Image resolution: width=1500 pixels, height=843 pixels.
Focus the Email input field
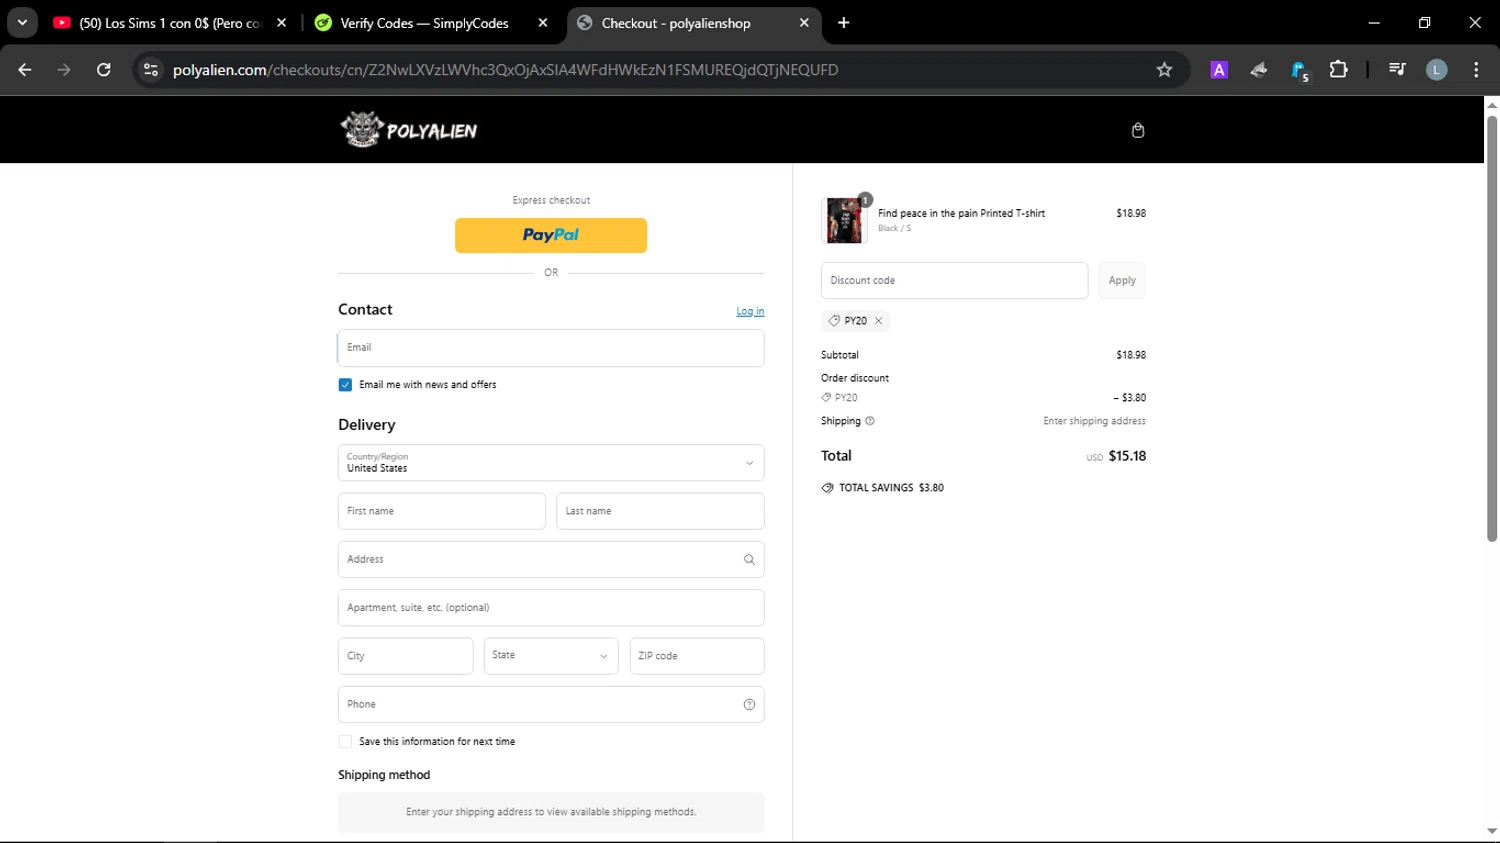(x=551, y=348)
